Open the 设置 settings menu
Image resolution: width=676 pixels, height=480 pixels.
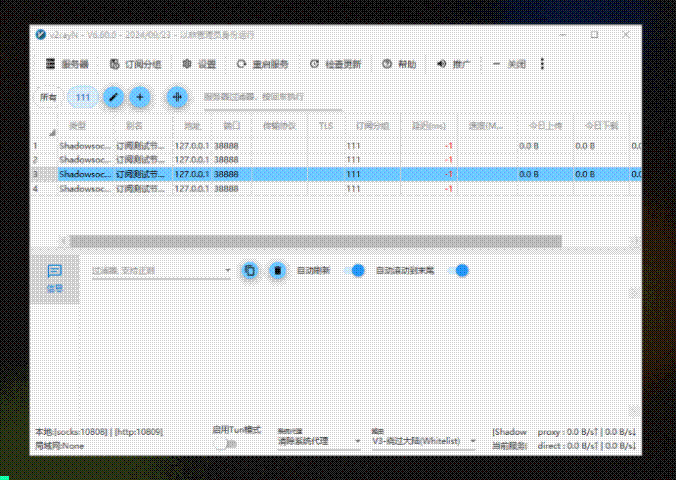(x=199, y=64)
